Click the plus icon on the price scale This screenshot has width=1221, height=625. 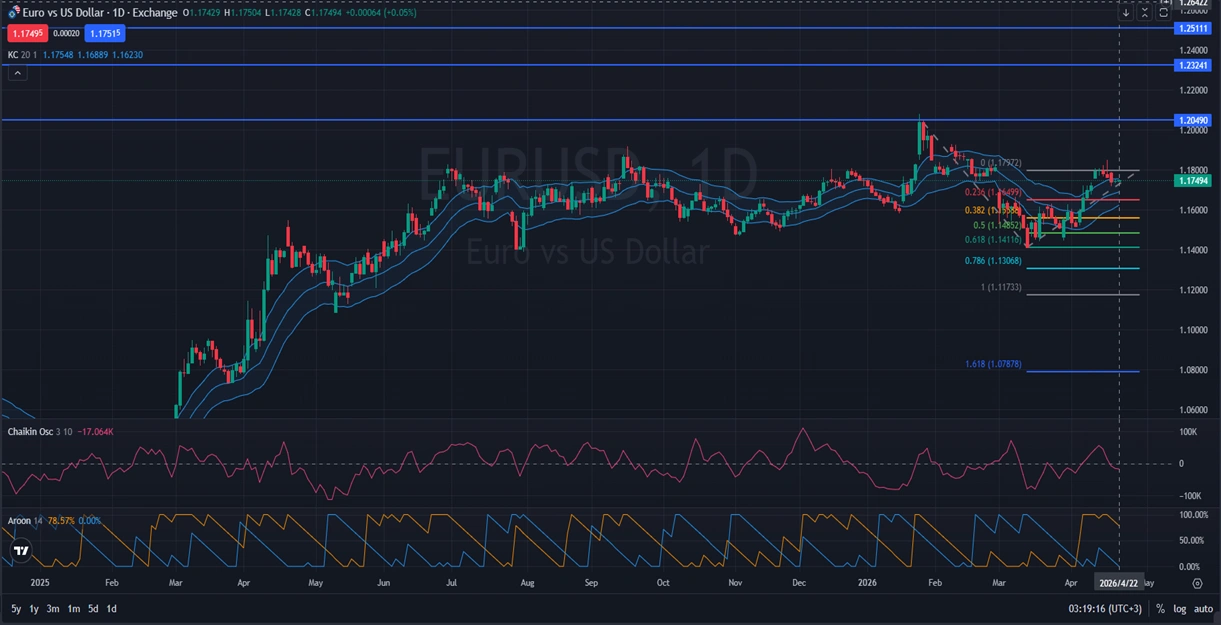[1165, 3]
